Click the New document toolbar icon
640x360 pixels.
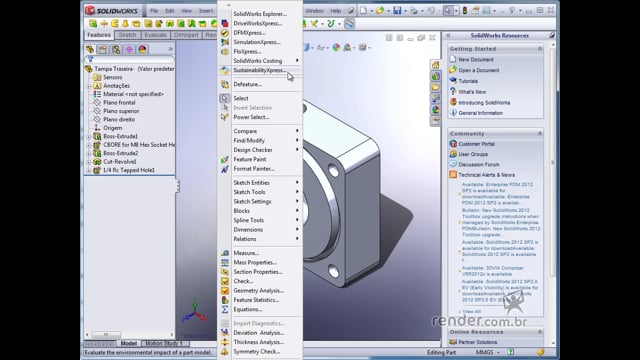(363, 11)
